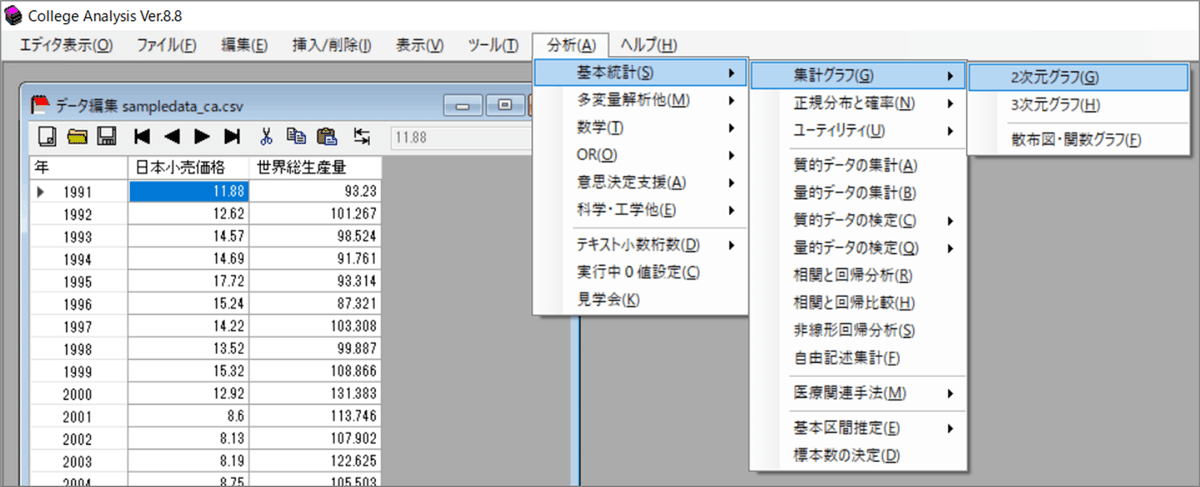The width and height of the screenshot is (1200, 487).
Task: Click the Paste clipboard icon
Action: pyautogui.click(x=326, y=136)
